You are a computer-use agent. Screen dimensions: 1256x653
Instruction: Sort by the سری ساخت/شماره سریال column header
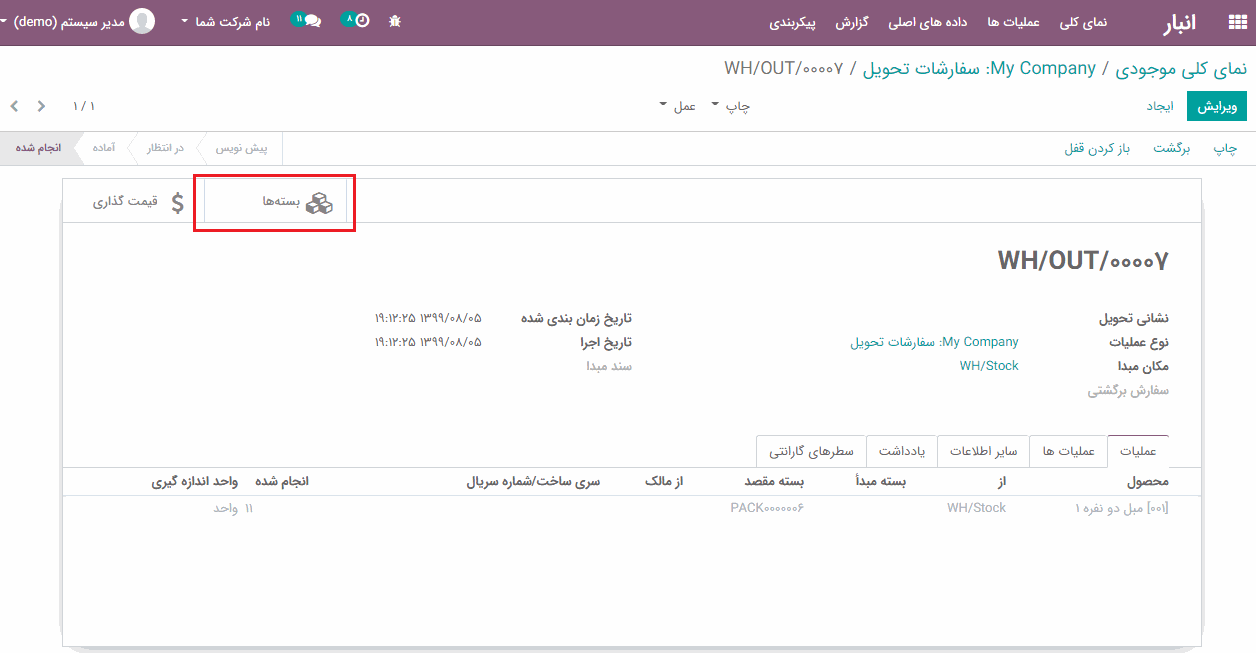[x=533, y=482]
